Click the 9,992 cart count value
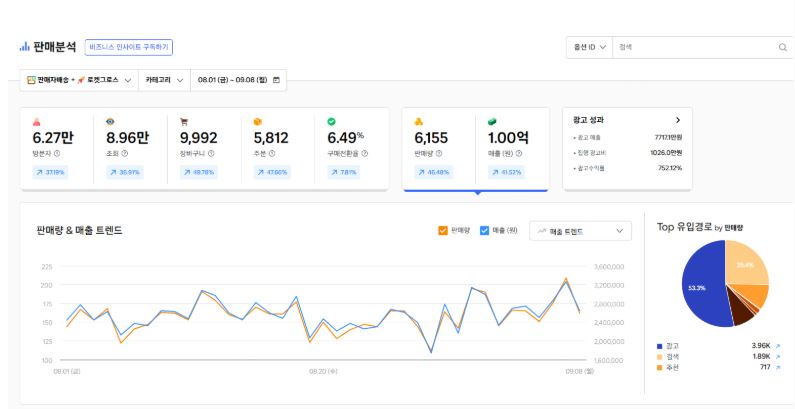 pos(199,138)
